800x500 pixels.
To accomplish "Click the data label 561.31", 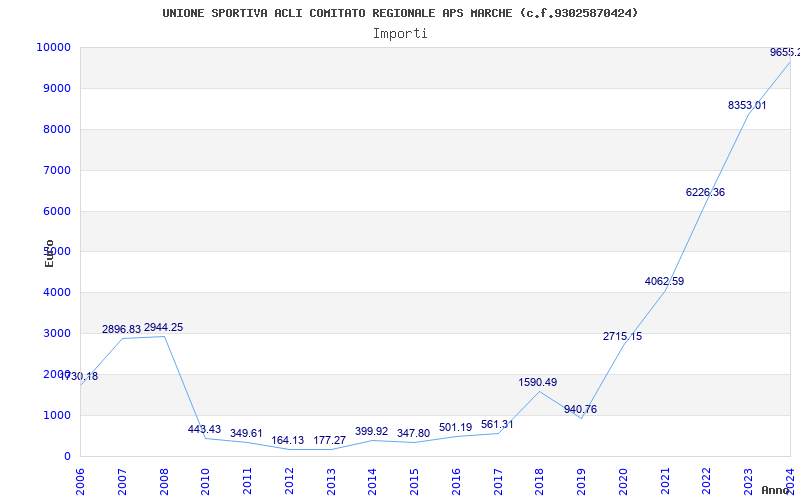I will click(x=497, y=424).
